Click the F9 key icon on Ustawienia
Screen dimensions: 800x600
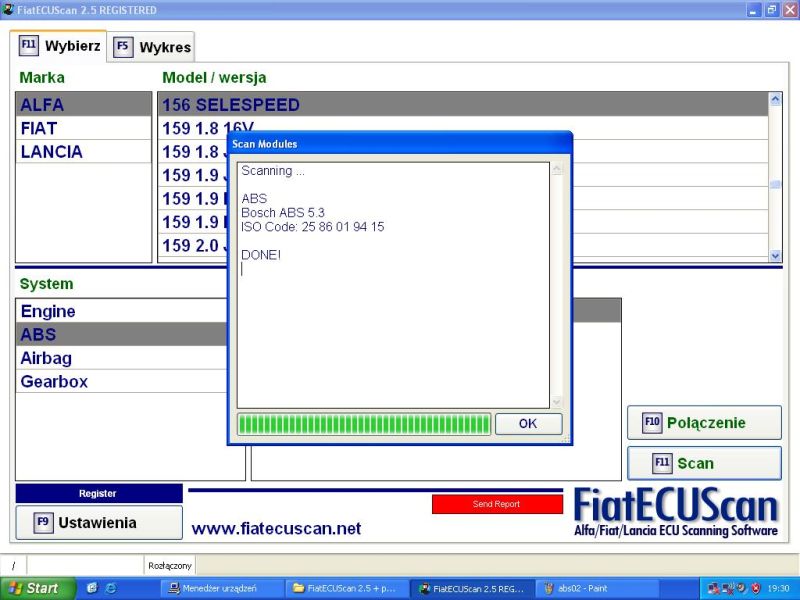(x=43, y=522)
